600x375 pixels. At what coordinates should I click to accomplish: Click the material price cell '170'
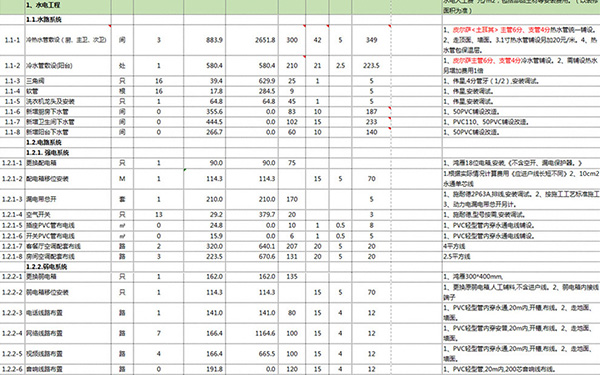(292, 199)
